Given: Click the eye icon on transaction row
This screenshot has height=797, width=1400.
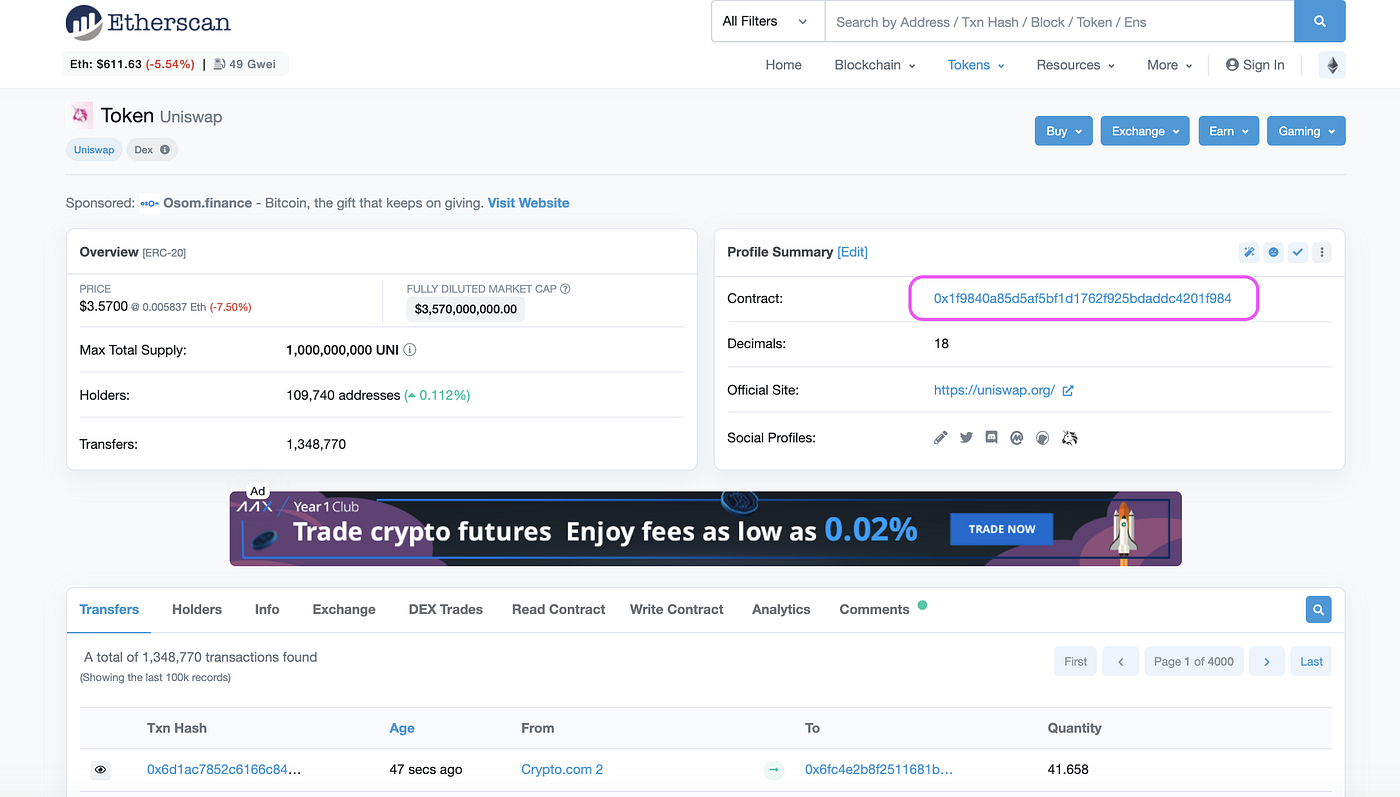Looking at the screenshot, I should tap(100, 770).
